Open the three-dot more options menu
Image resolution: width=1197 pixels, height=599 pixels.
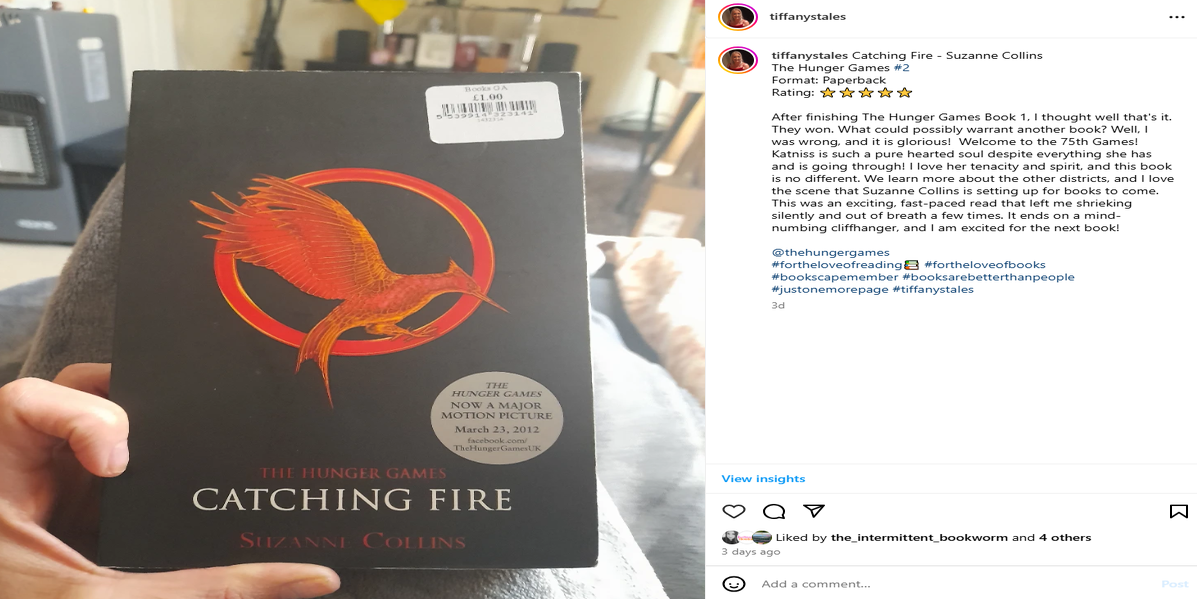point(1177,17)
